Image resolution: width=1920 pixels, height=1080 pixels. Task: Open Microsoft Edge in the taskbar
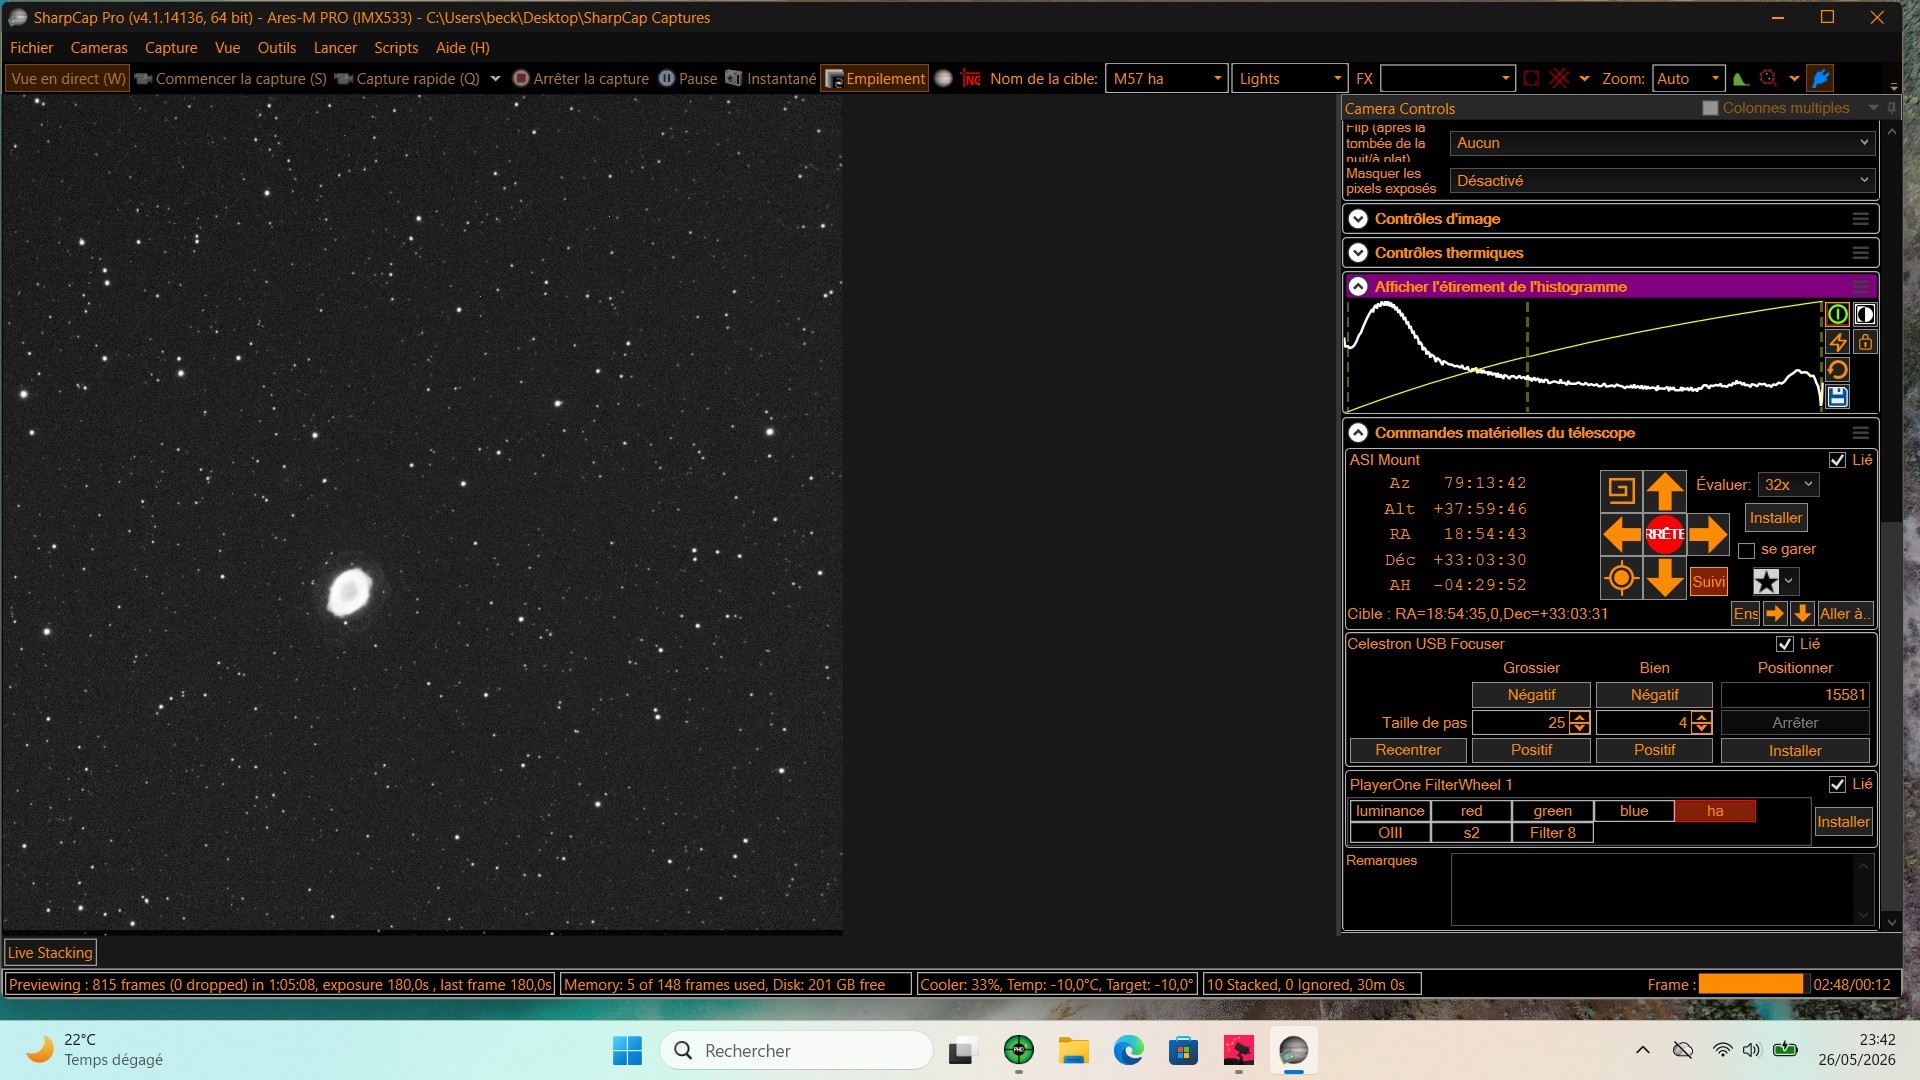(x=1129, y=1051)
